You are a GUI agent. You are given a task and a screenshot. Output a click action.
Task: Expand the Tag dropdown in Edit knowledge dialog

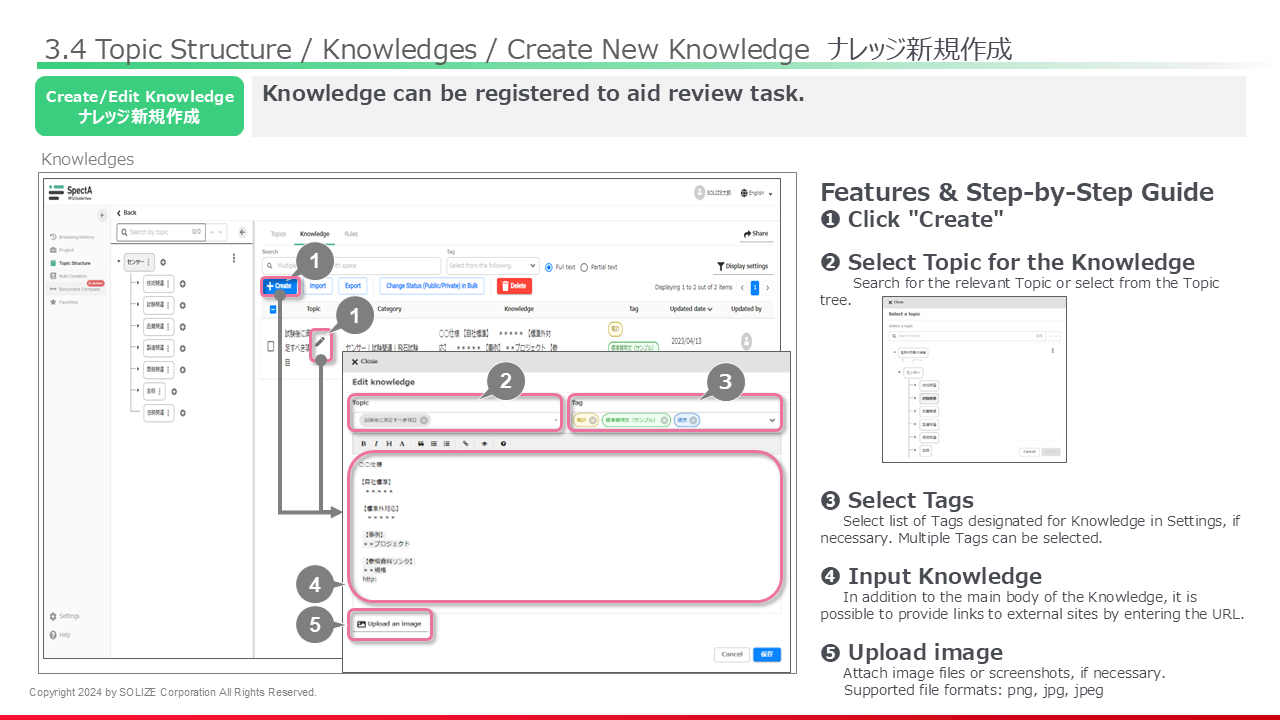click(772, 420)
